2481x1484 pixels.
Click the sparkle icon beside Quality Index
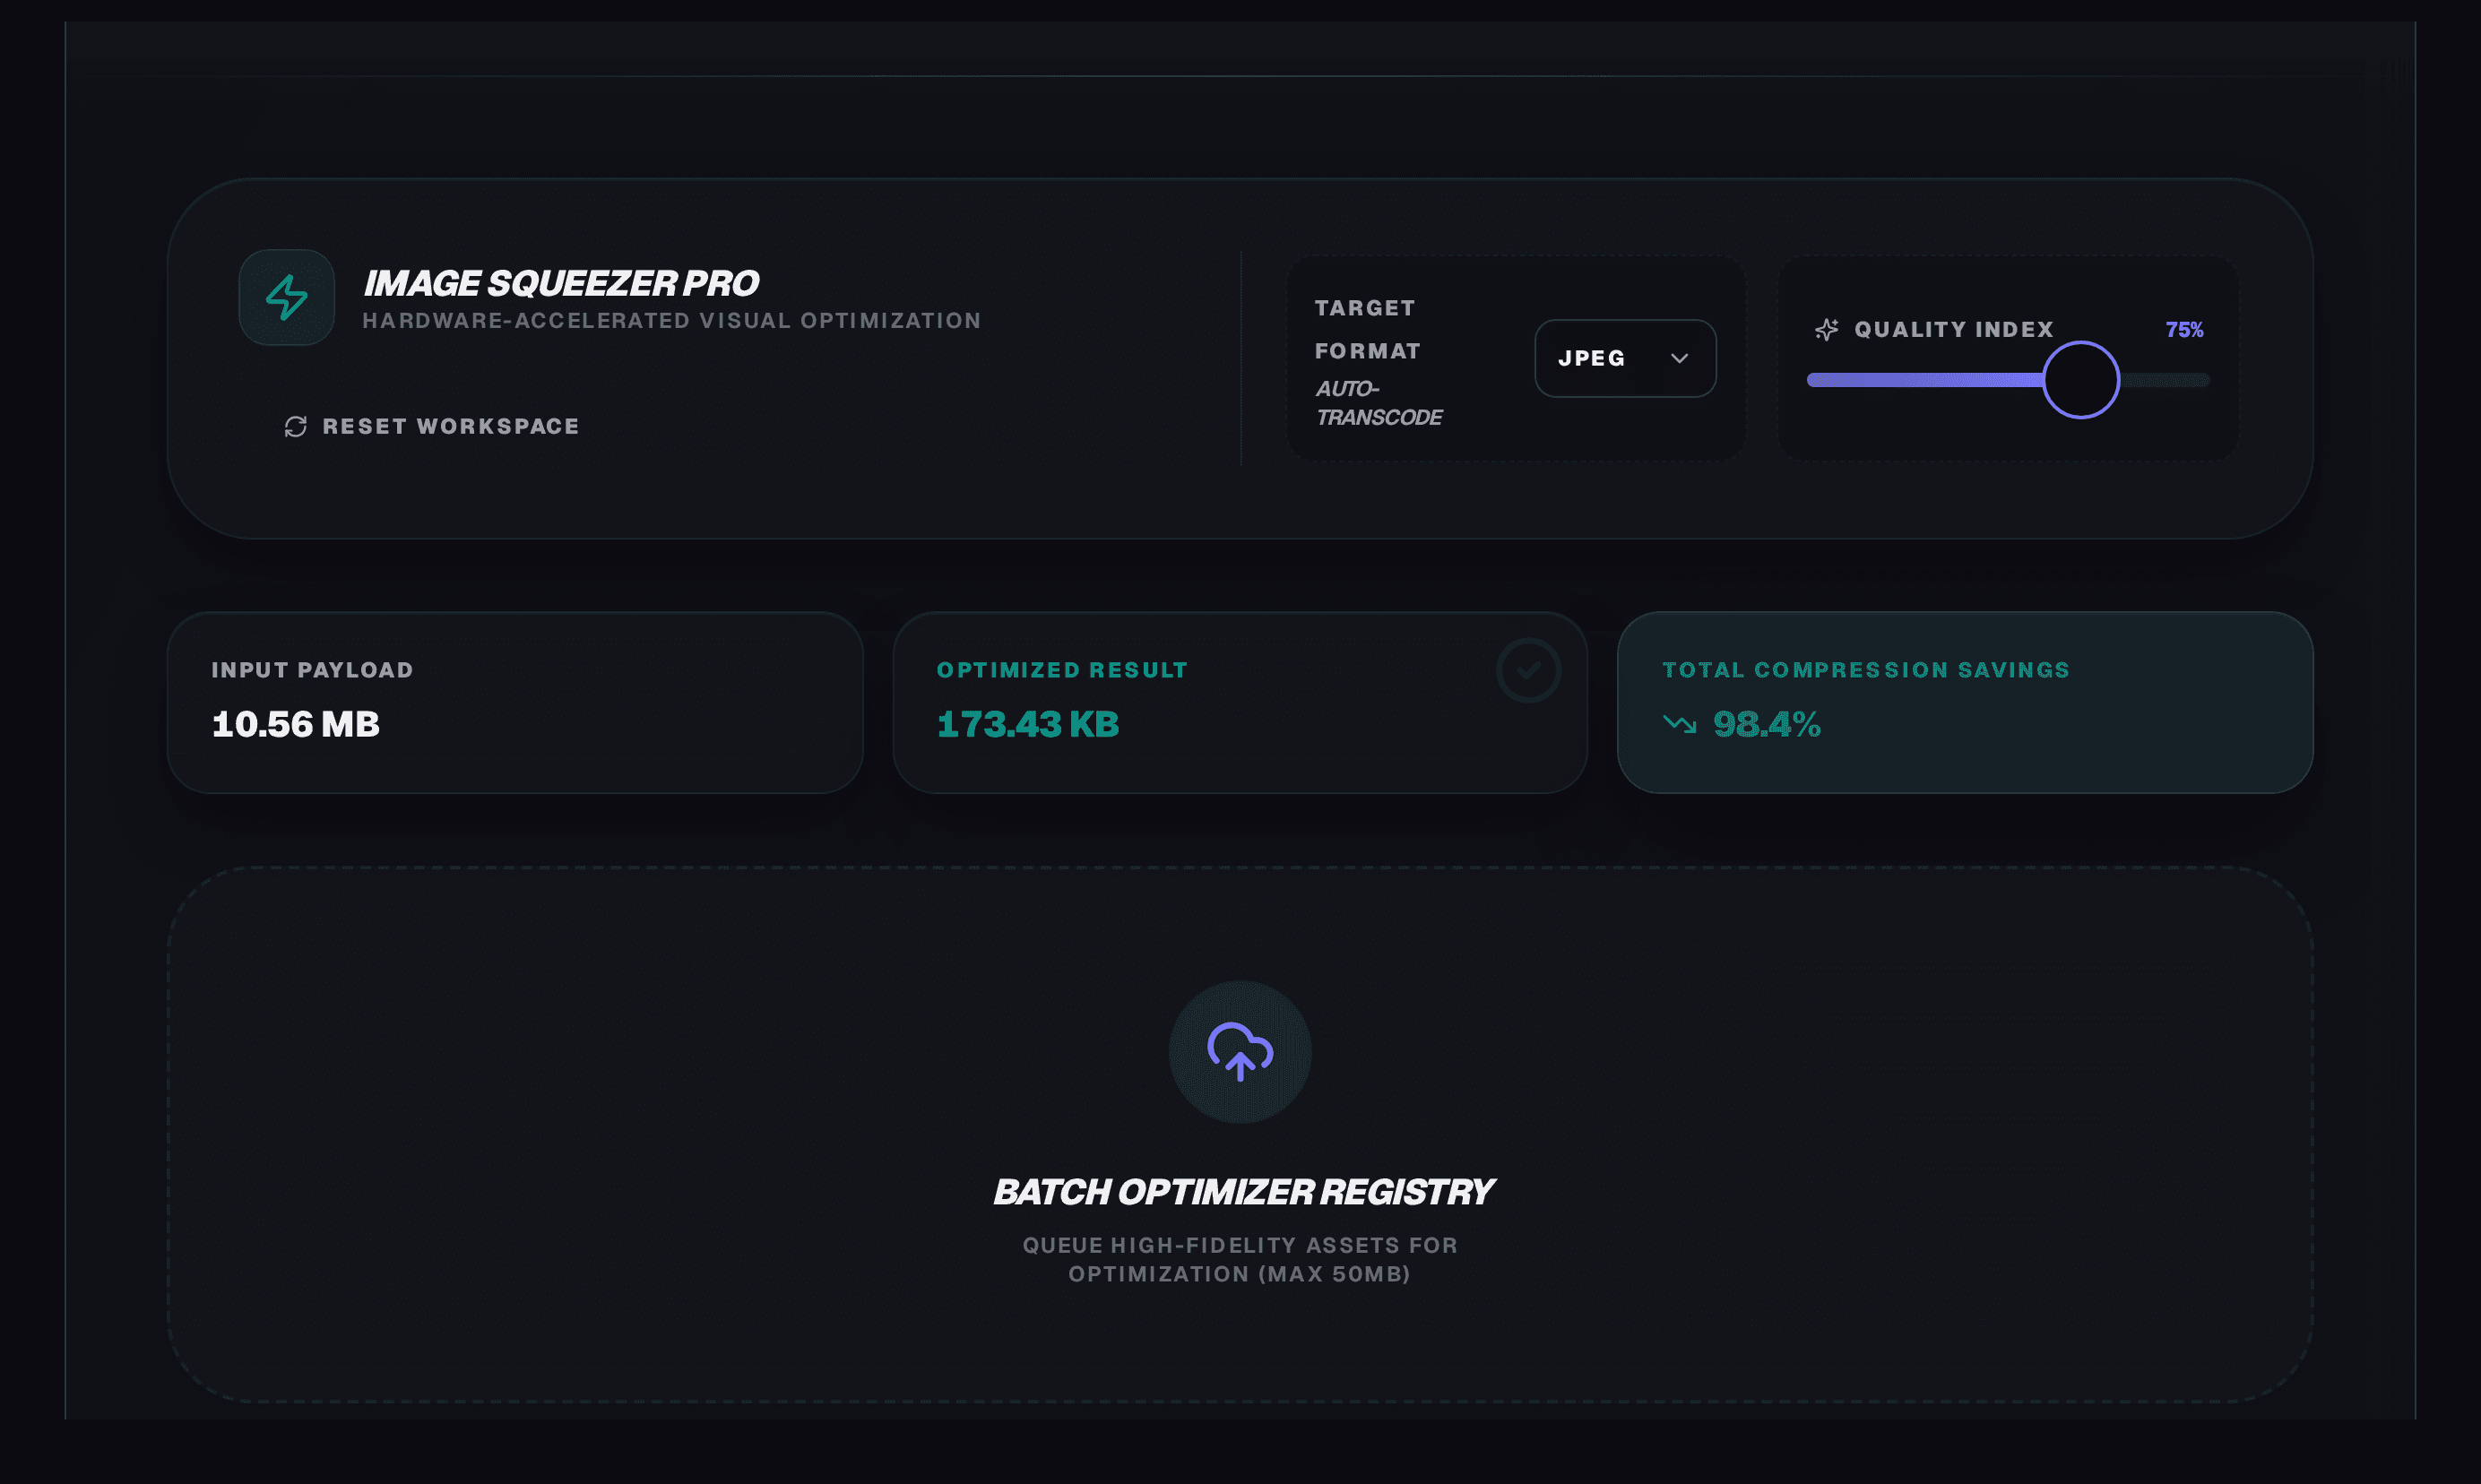tap(1826, 330)
